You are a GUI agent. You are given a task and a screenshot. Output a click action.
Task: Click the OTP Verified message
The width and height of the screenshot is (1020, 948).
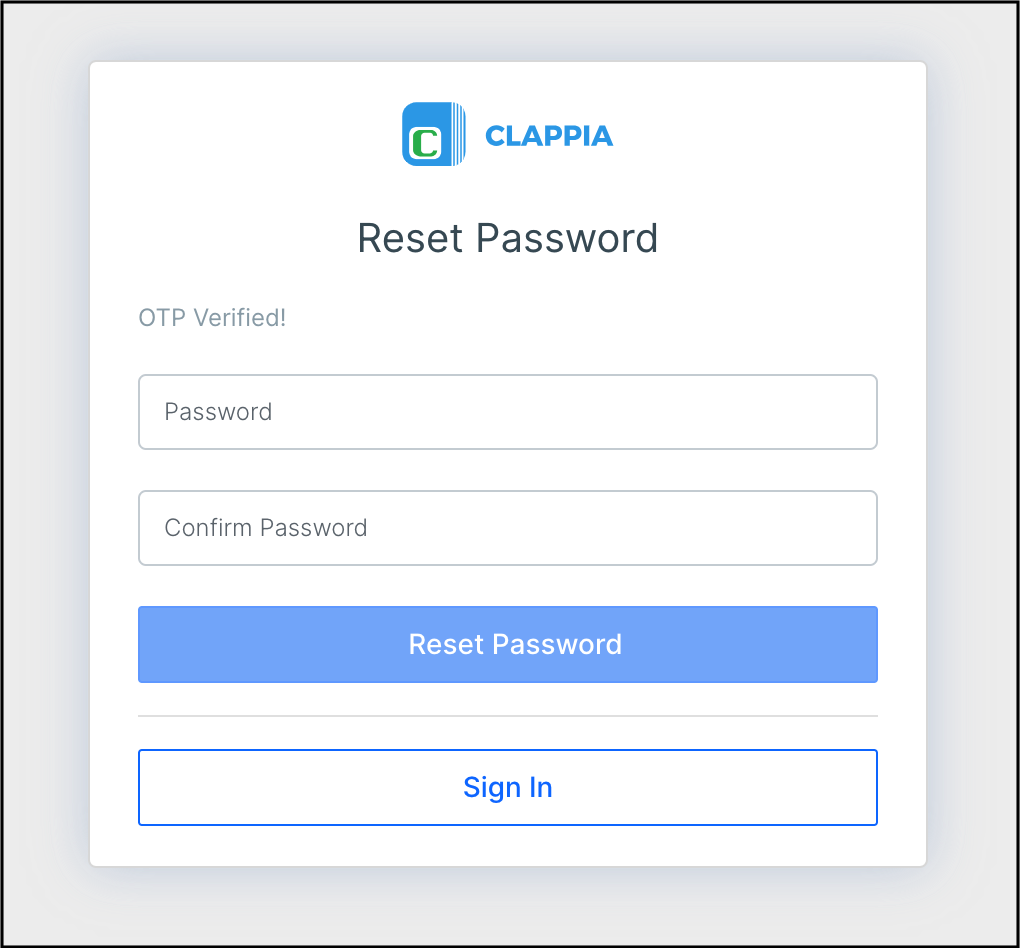pyautogui.click(x=212, y=317)
